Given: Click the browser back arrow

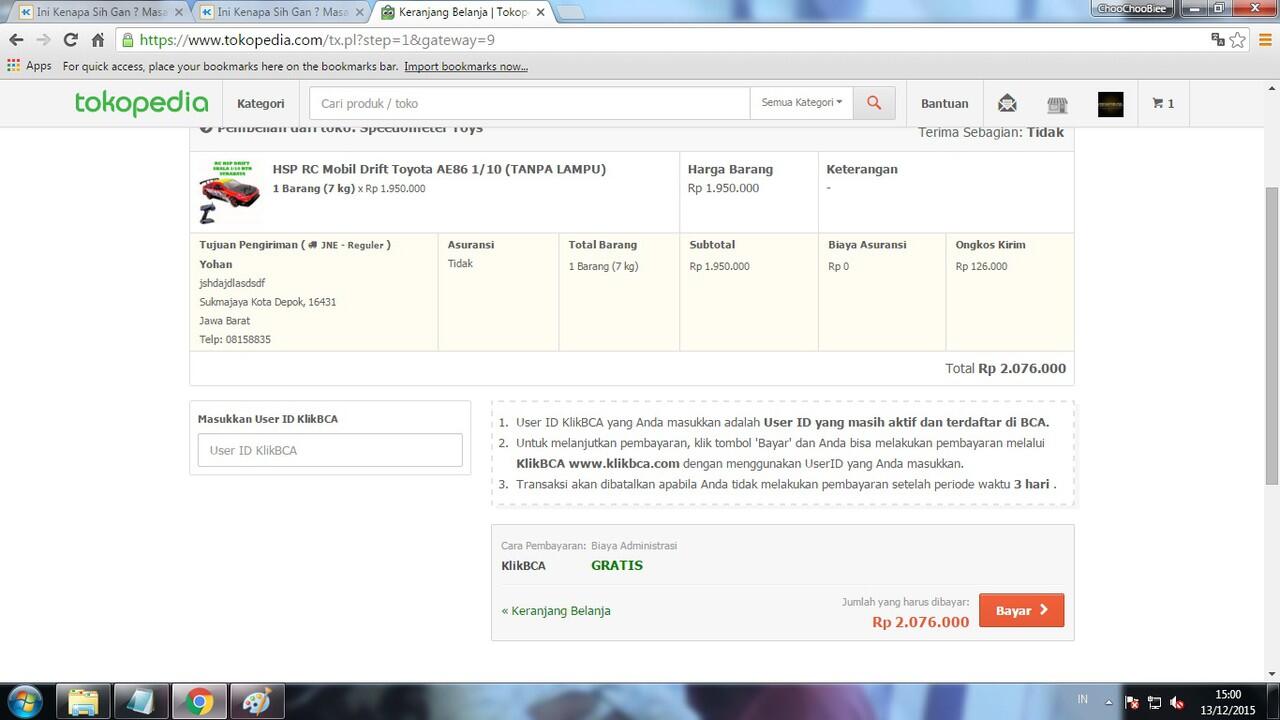Looking at the screenshot, I should pyautogui.click(x=16, y=40).
